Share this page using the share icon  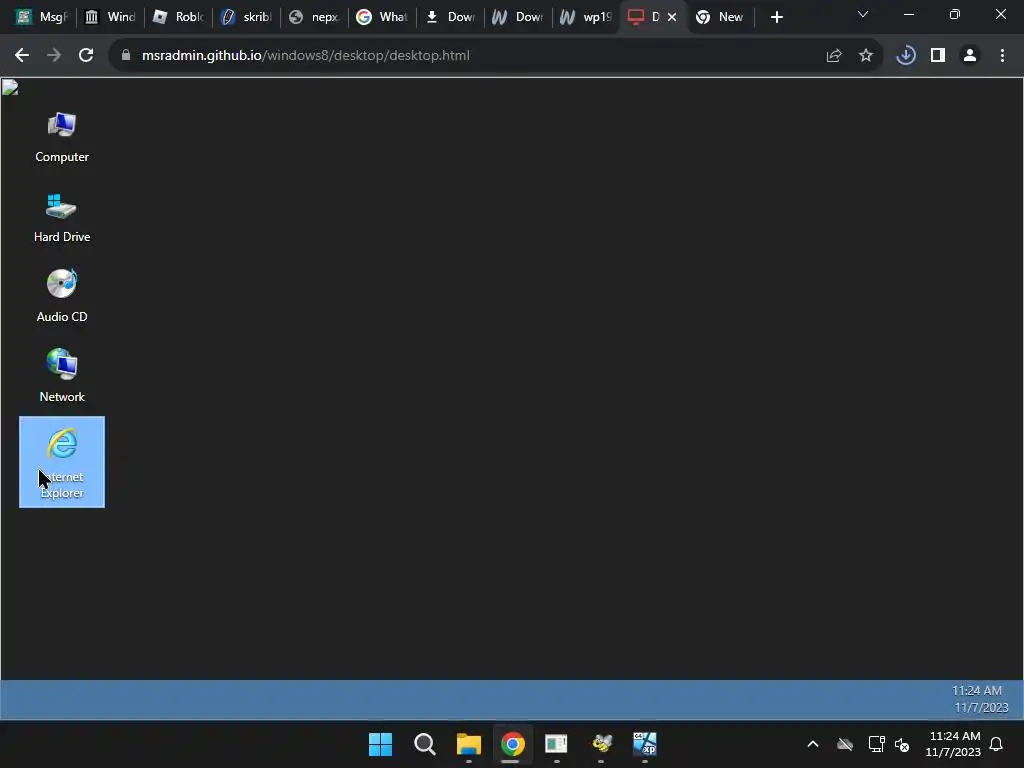tap(833, 56)
